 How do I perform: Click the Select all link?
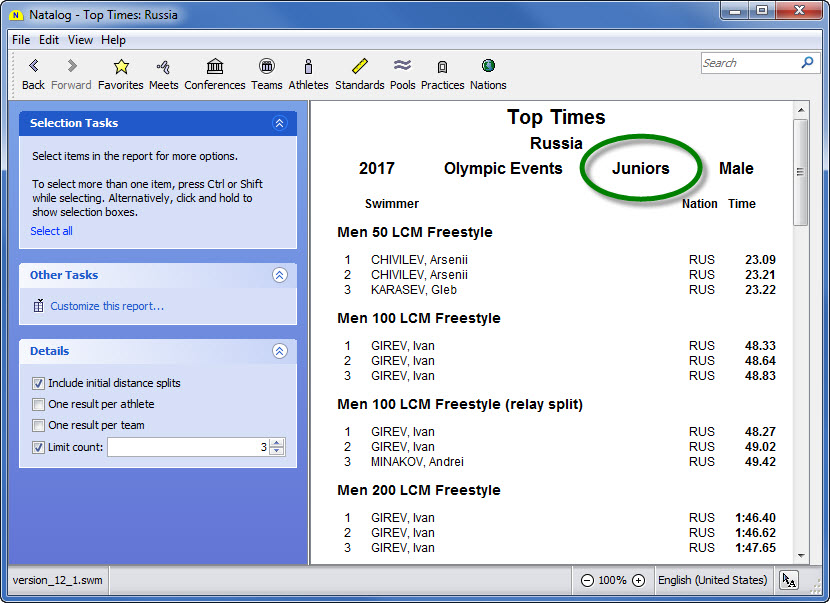tap(51, 231)
